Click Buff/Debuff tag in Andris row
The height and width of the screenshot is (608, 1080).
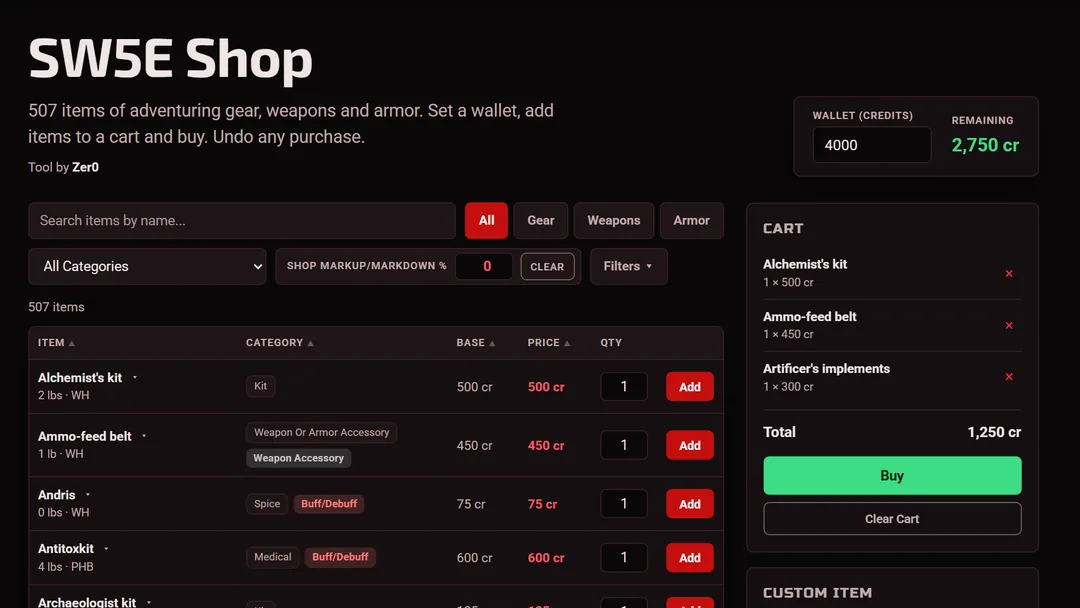pos(329,504)
